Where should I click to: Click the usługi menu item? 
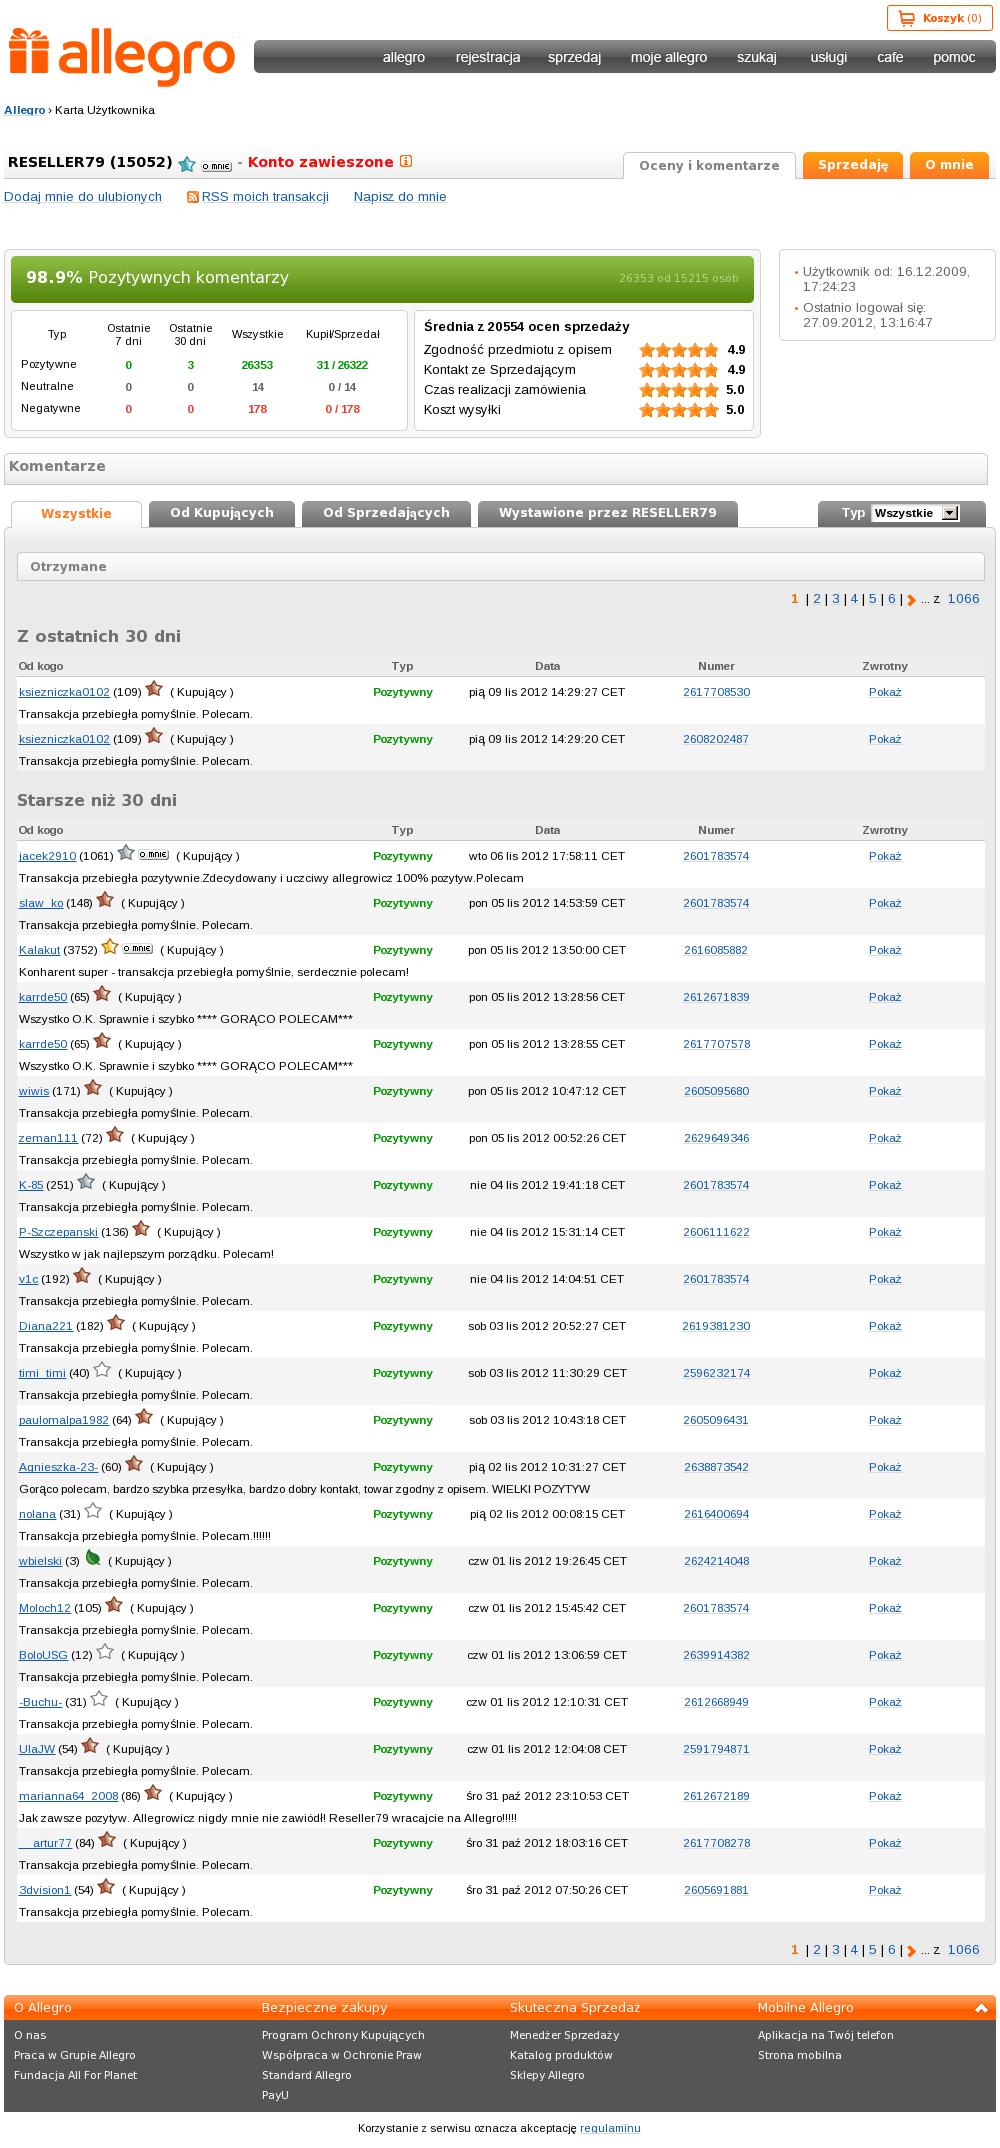coord(829,57)
